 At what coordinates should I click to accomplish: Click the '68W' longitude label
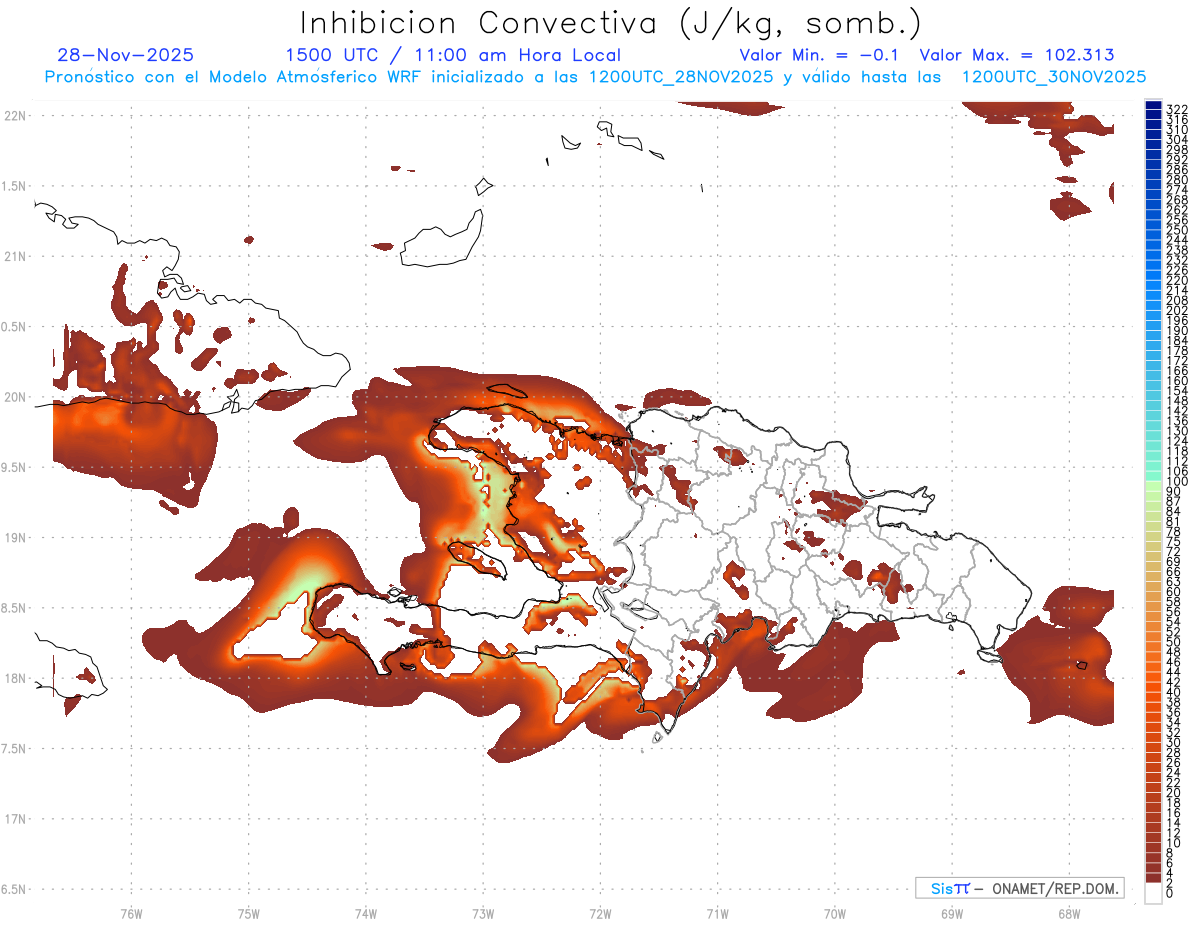click(1068, 912)
